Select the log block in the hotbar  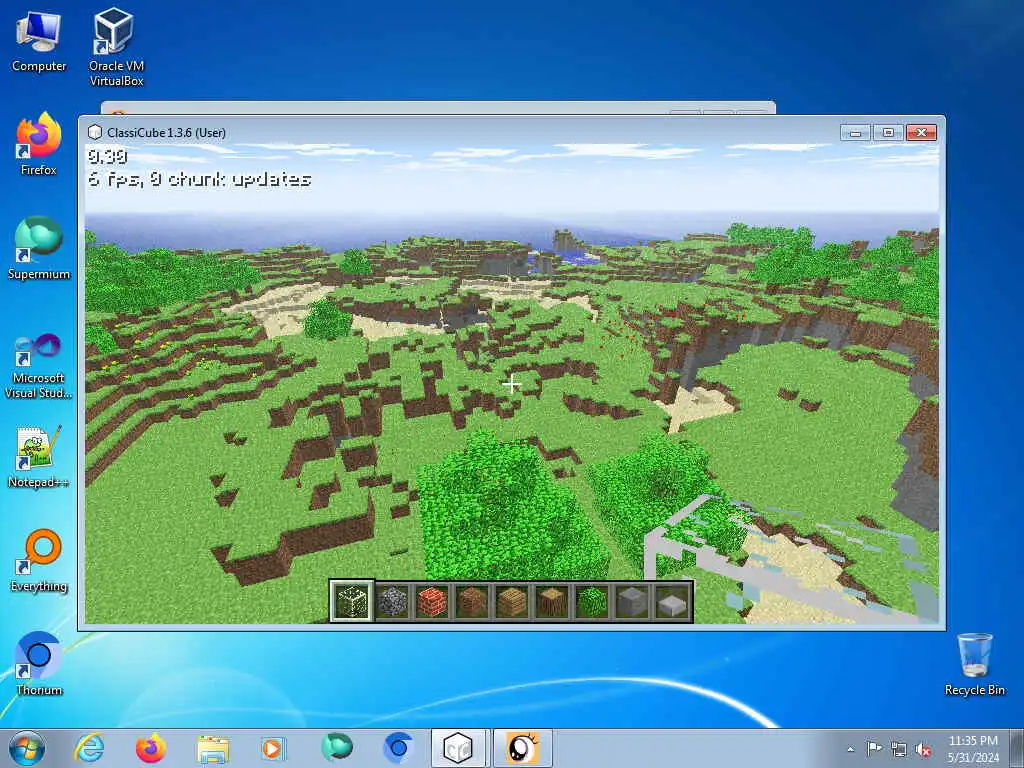[552, 601]
